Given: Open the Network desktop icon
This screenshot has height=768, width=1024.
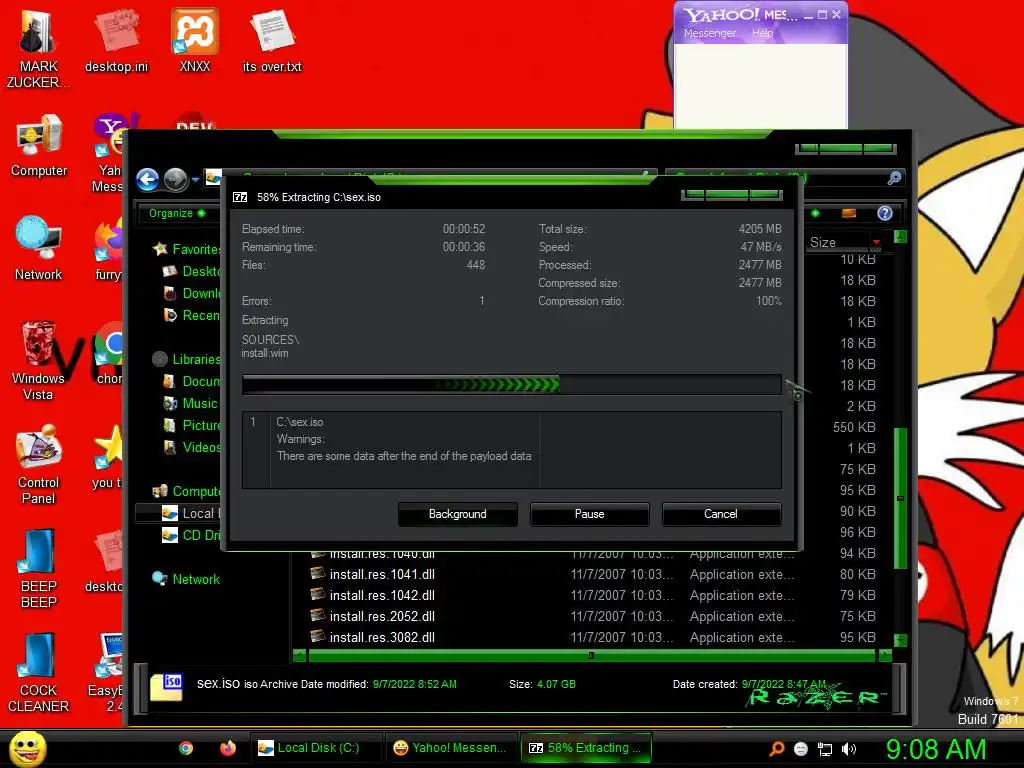Looking at the screenshot, I should (x=39, y=249).
